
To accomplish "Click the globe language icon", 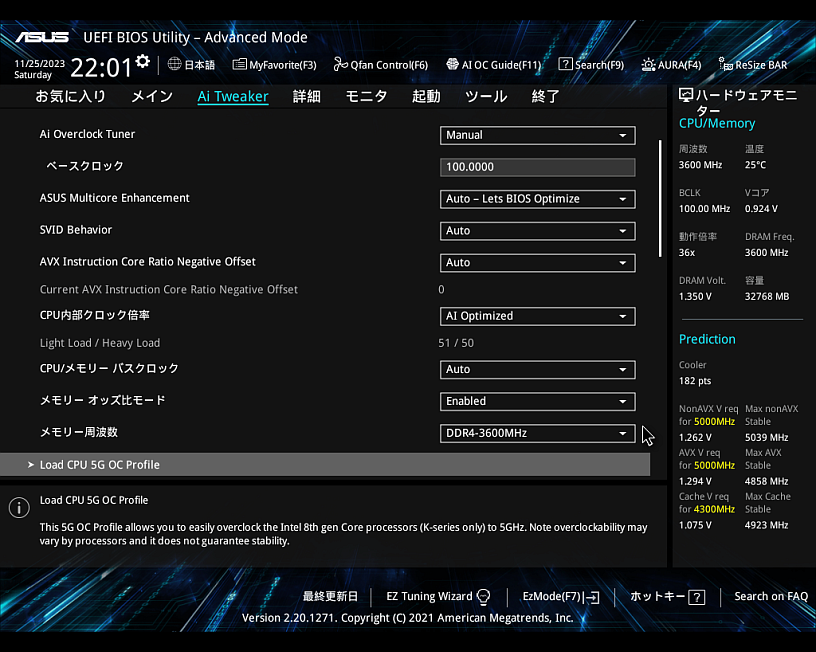I will (x=174, y=64).
